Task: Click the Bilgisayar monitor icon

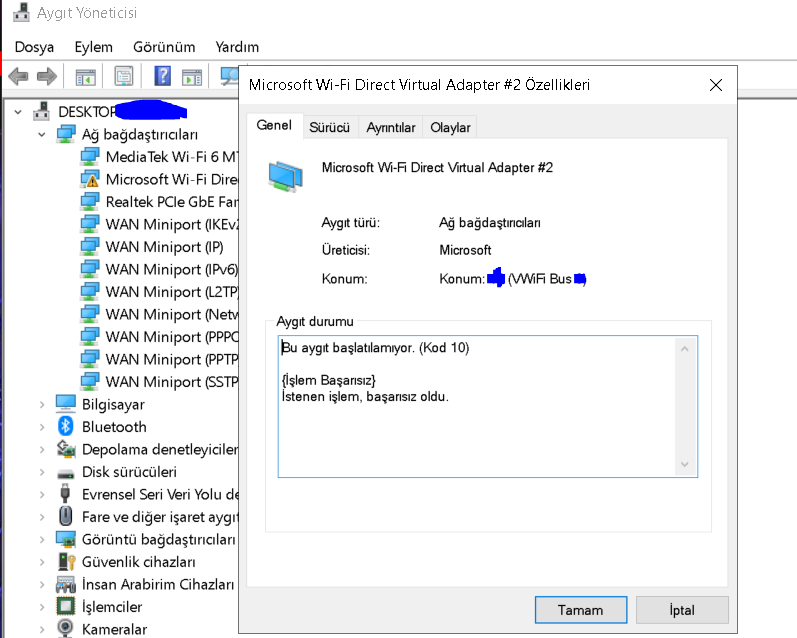Action: pos(66,404)
